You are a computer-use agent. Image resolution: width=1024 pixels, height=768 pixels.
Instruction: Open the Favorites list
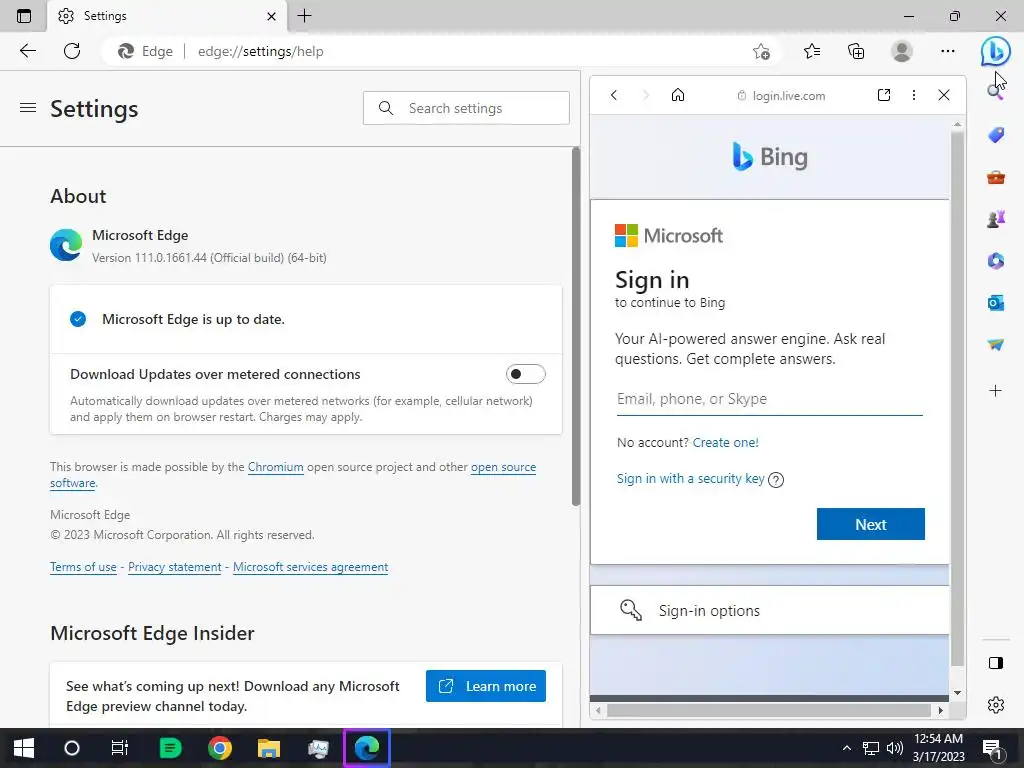812,51
